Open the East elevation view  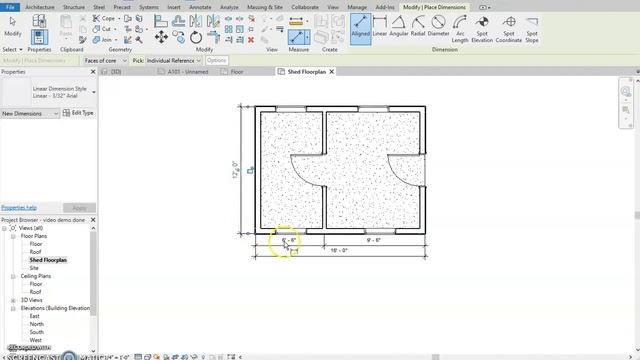tap(34, 316)
